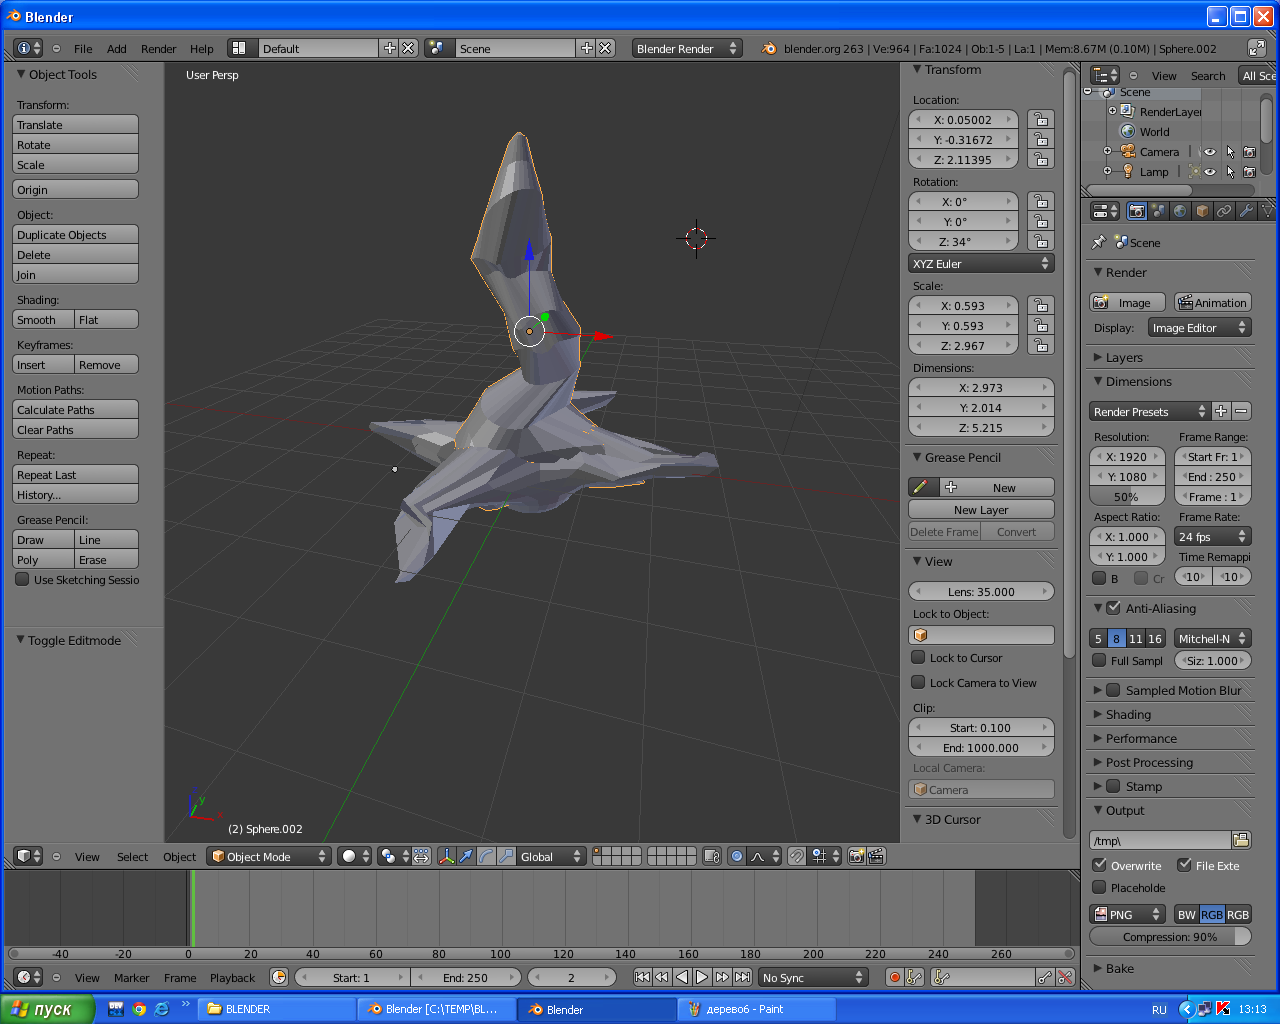Click the translate manipulator arrow icon

pyautogui.click(x=466, y=856)
